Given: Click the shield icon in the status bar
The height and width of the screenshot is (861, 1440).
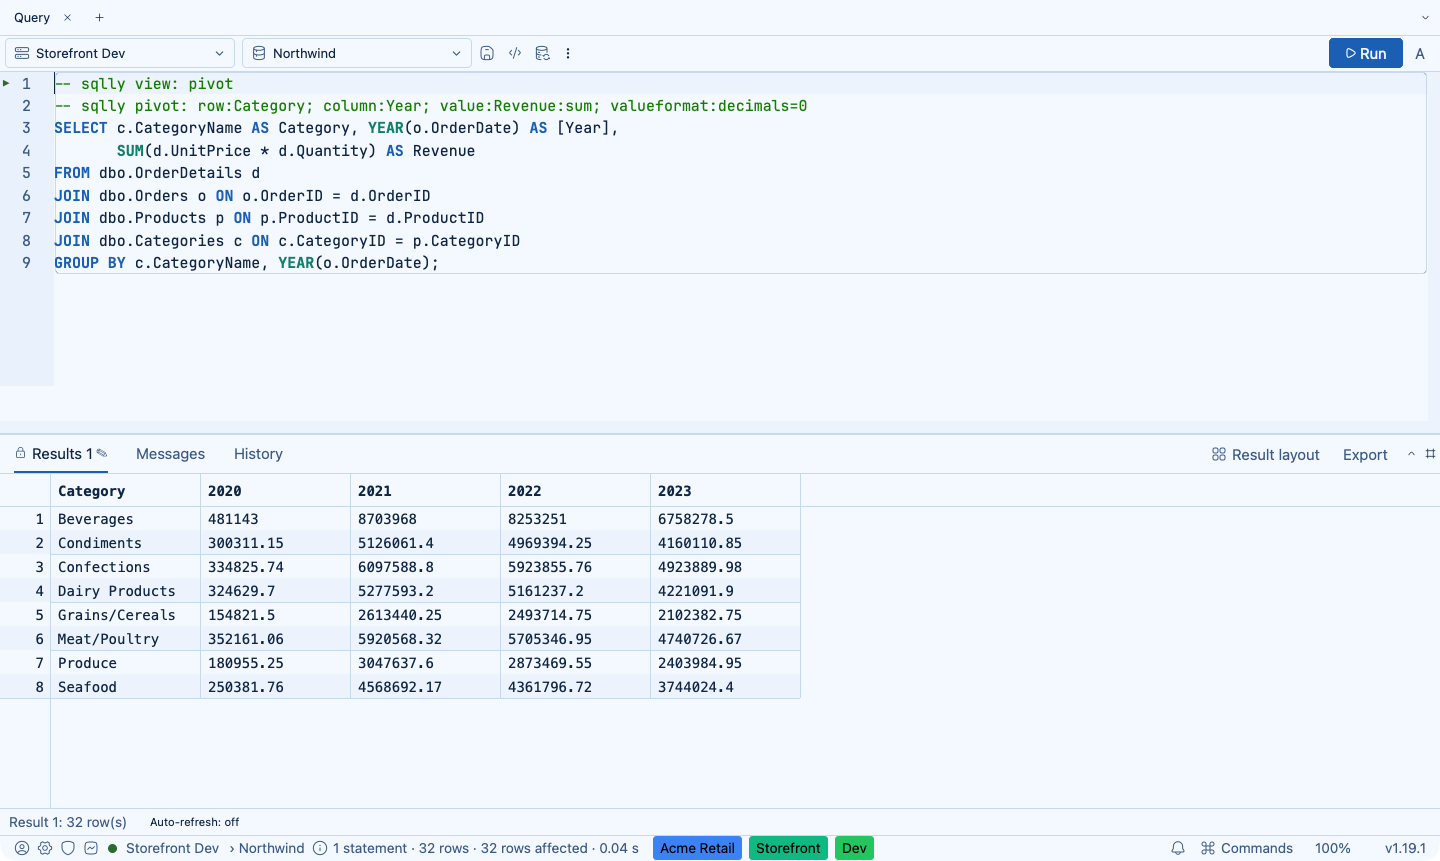Looking at the screenshot, I should (x=68, y=848).
